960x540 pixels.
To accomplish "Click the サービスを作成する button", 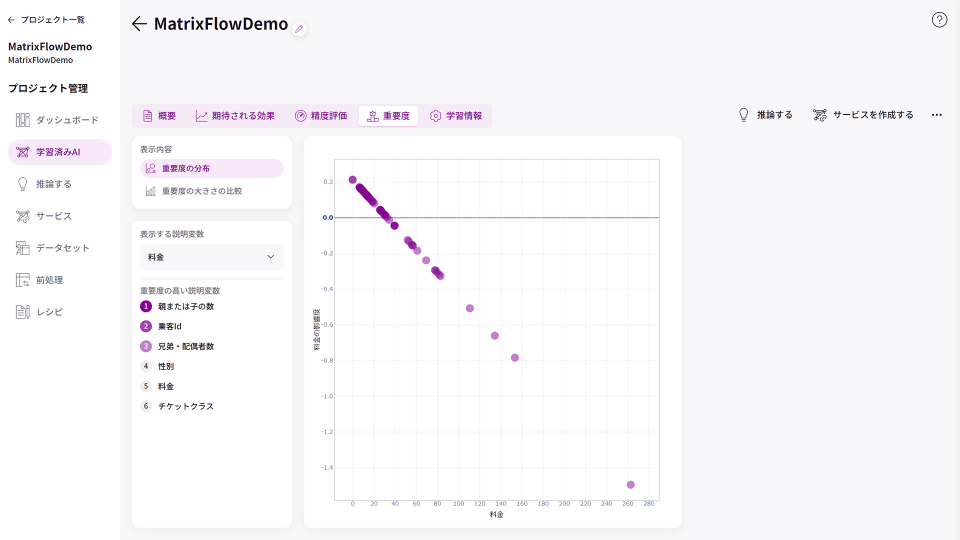I will [863, 115].
